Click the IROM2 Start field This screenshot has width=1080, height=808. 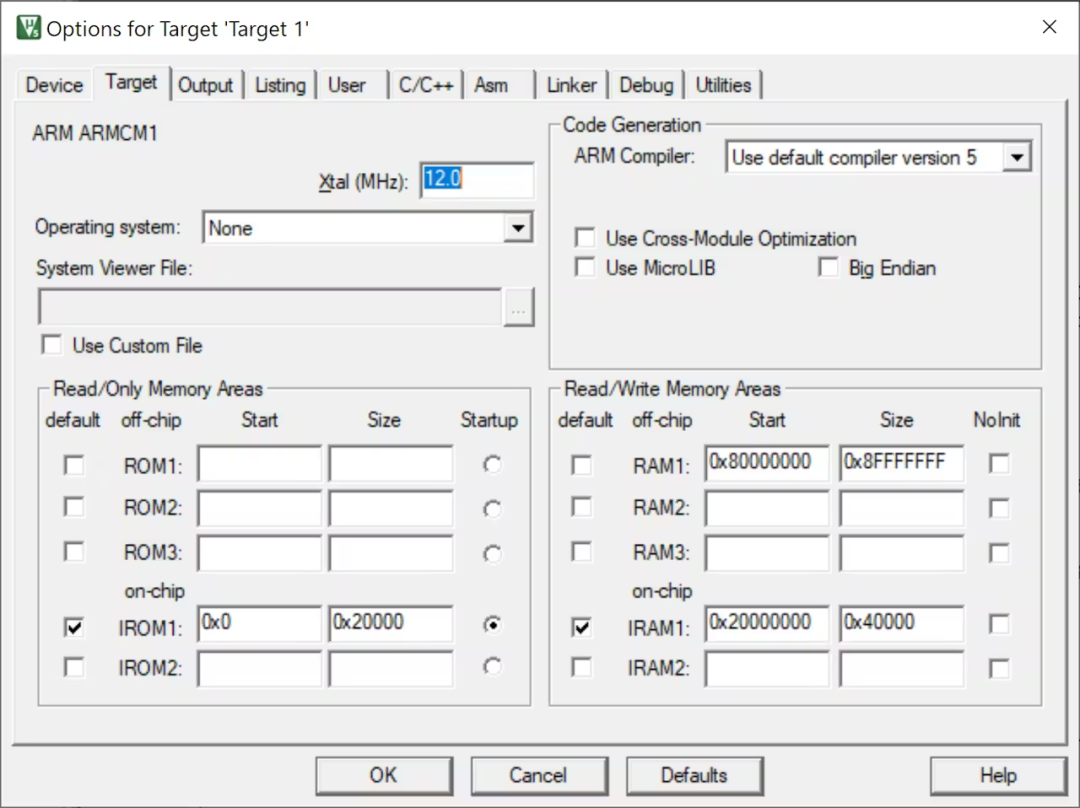pos(260,669)
